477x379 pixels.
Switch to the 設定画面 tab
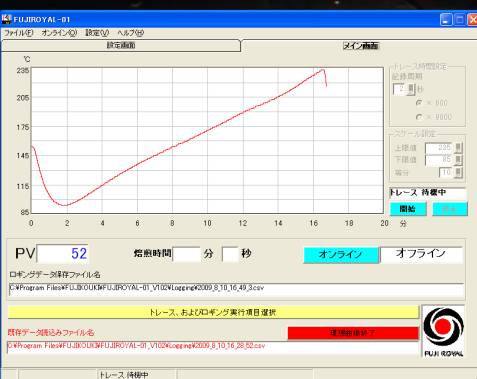click(121, 45)
